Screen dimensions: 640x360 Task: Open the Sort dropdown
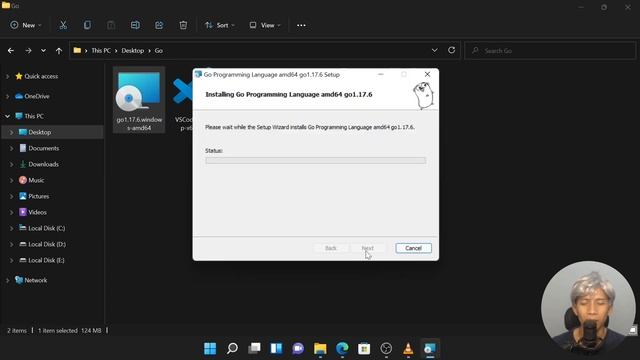220,25
